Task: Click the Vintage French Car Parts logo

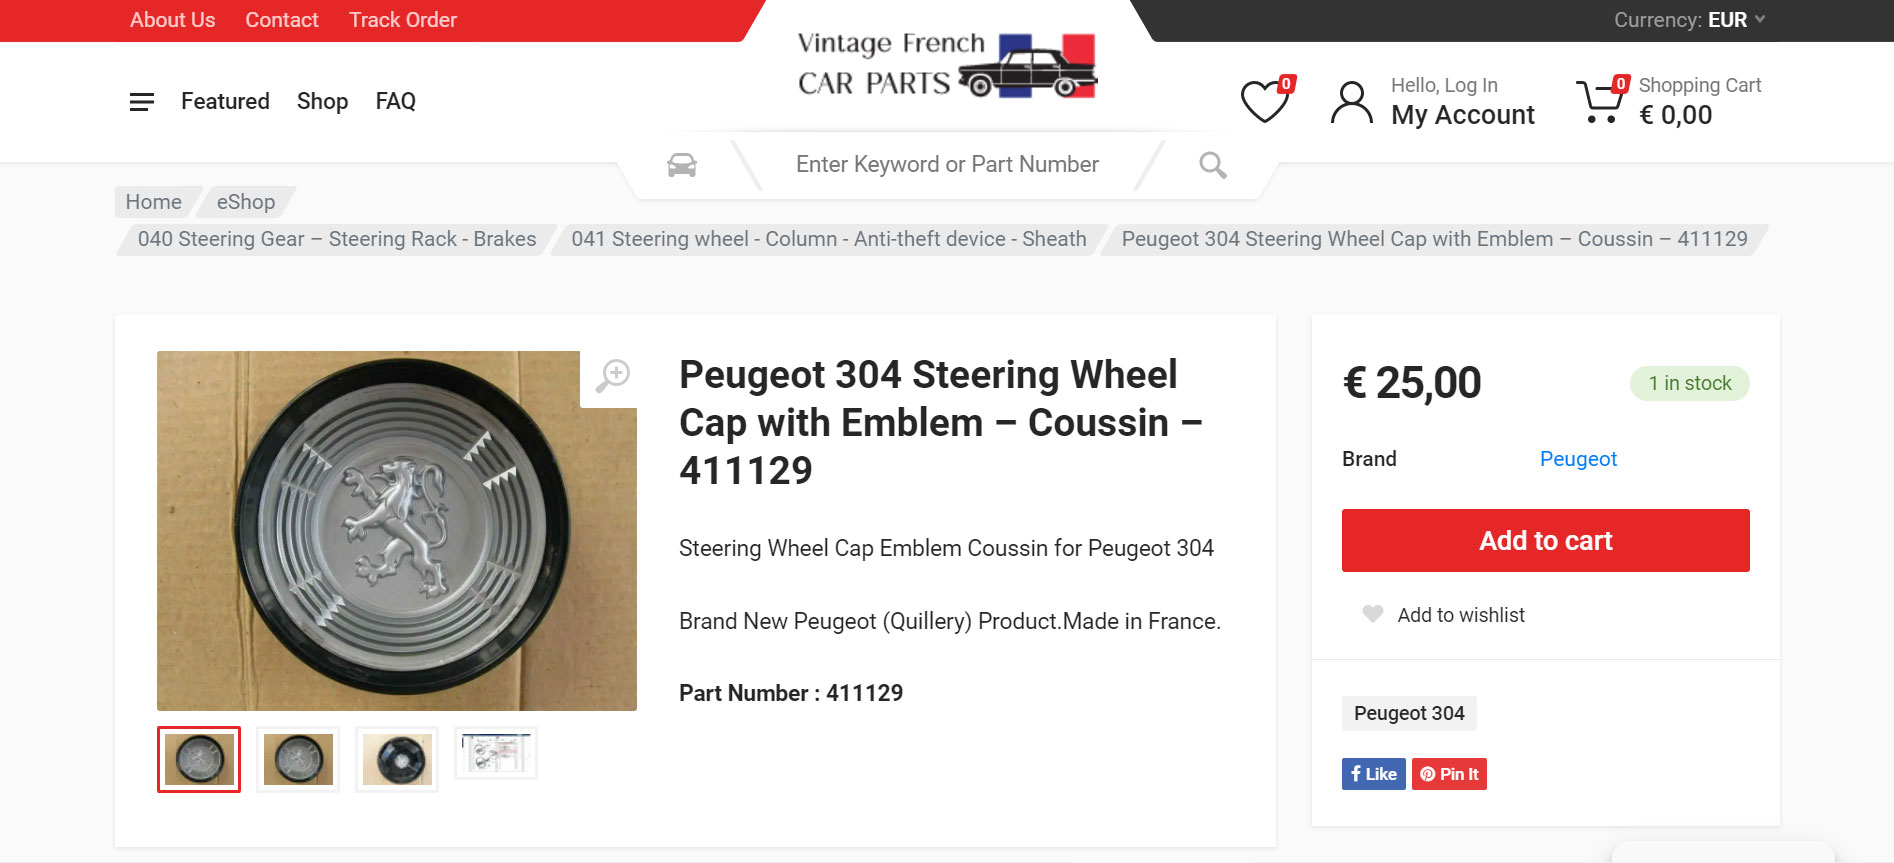Action: [x=946, y=64]
